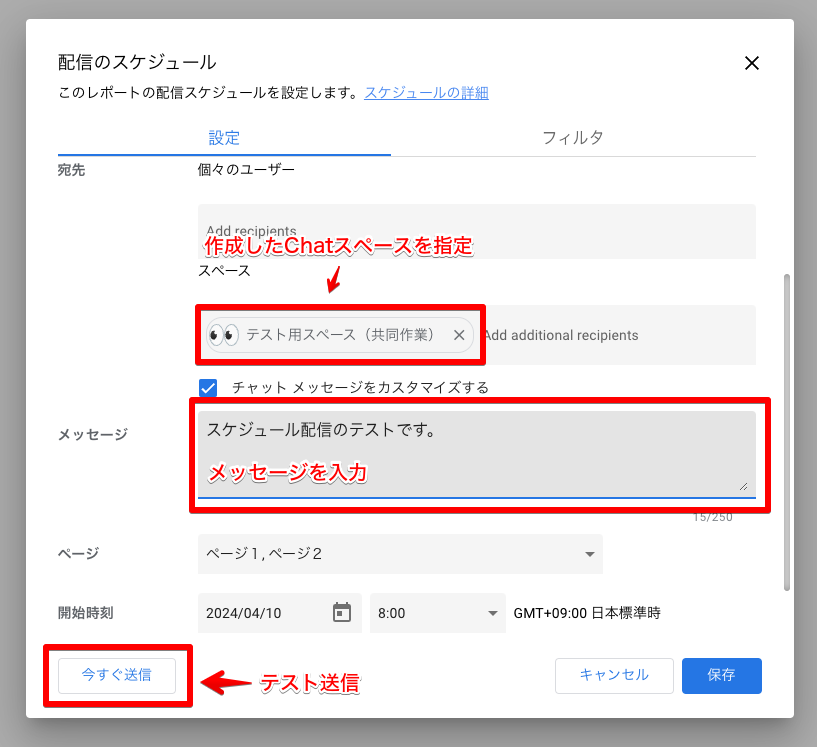Click the Add additional recipients field
Image resolution: width=817 pixels, height=747 pixels.
click(600, 335)
